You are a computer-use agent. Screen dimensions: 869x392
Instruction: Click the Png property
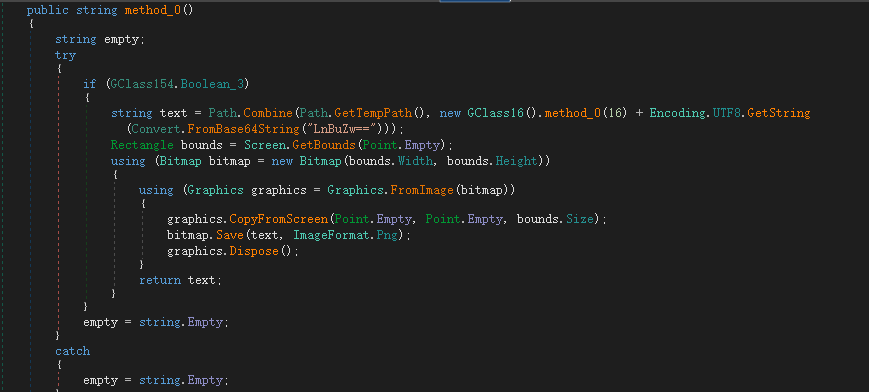coord(386,235)
